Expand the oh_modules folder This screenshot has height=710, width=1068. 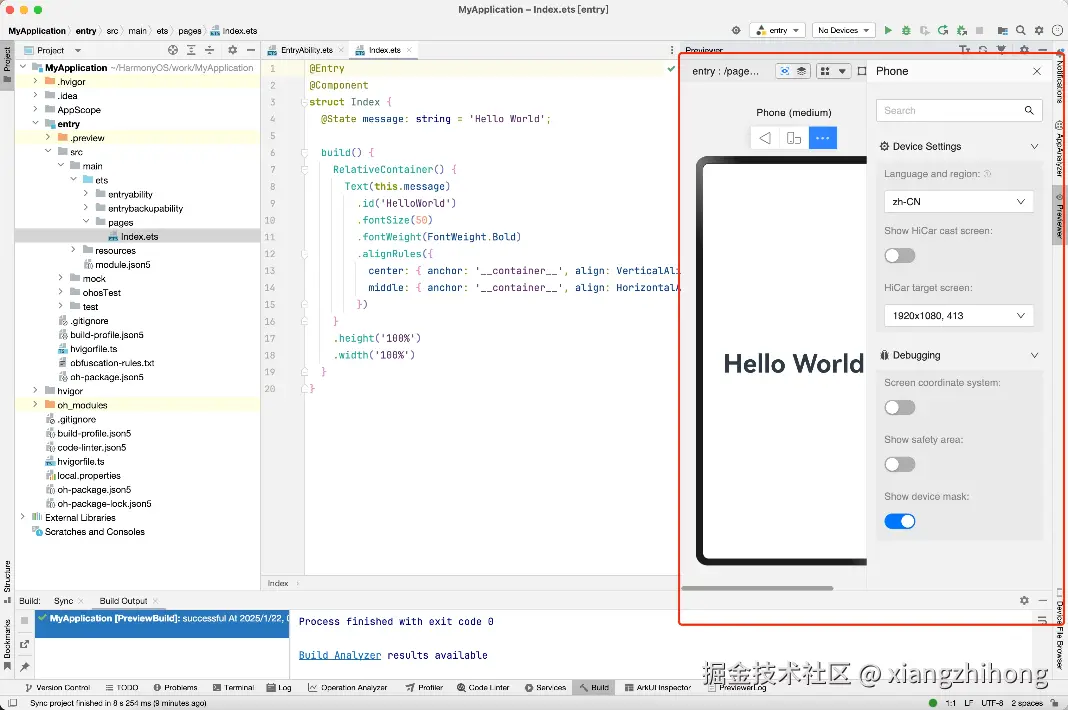pyautogui.click(x=35, y=405)
